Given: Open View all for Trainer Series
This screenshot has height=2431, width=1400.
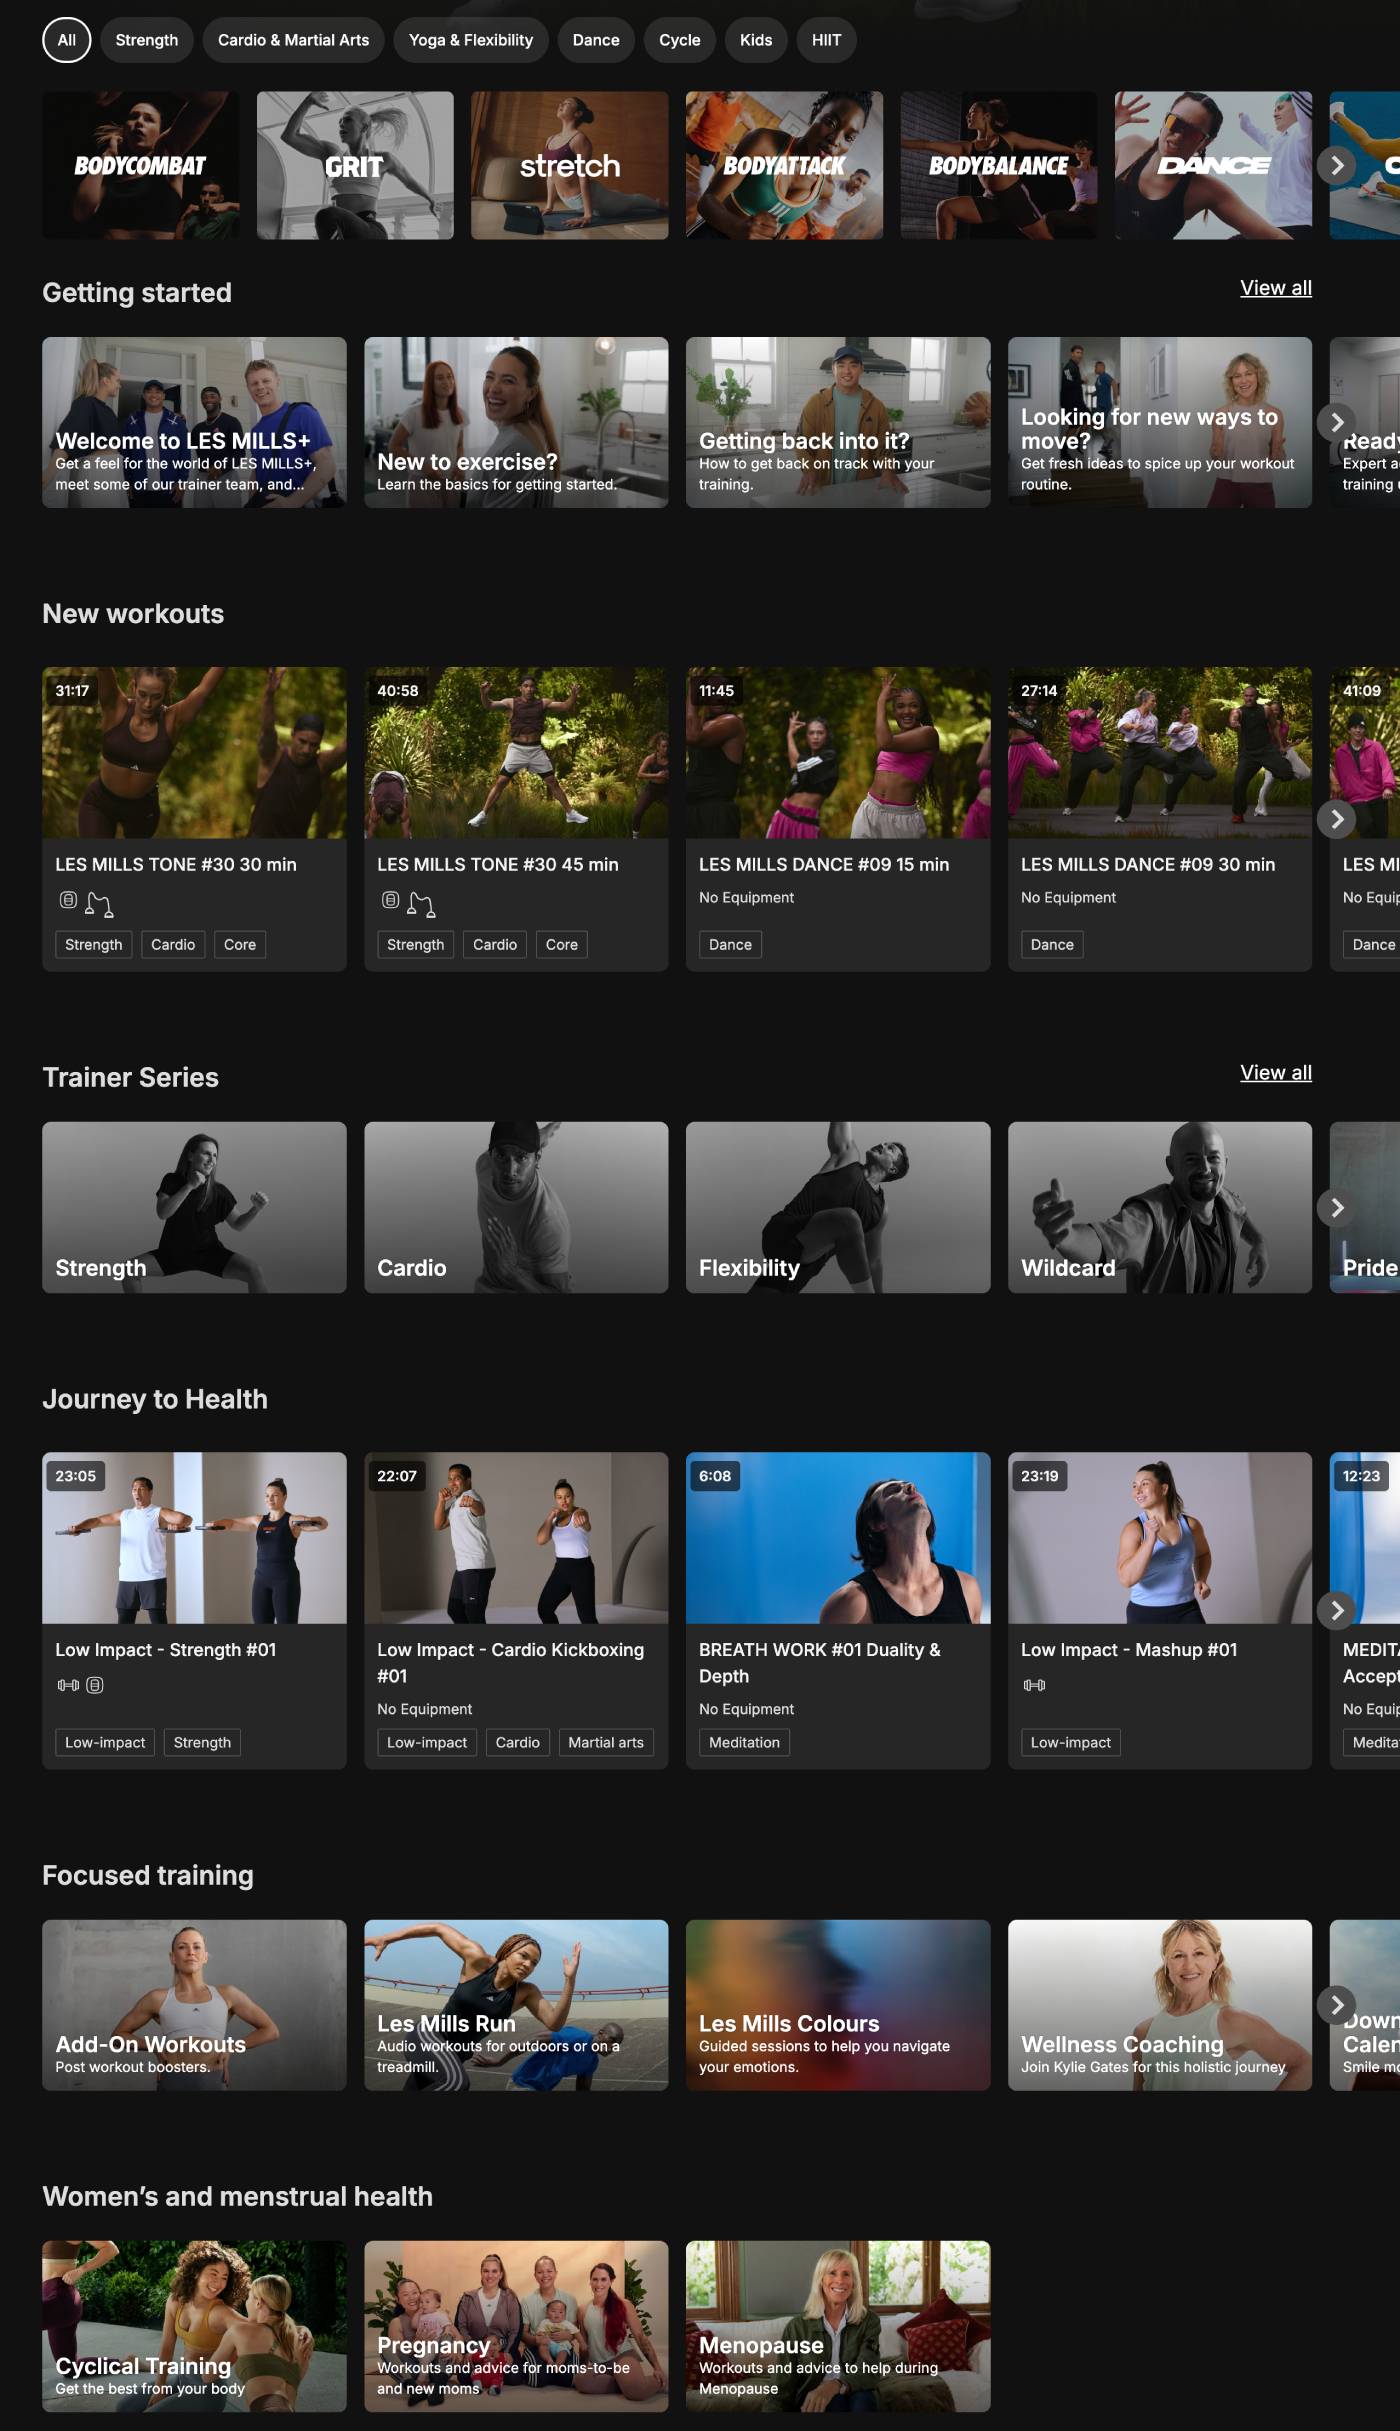Looking at the screenshot, I should (1276, 1073).
